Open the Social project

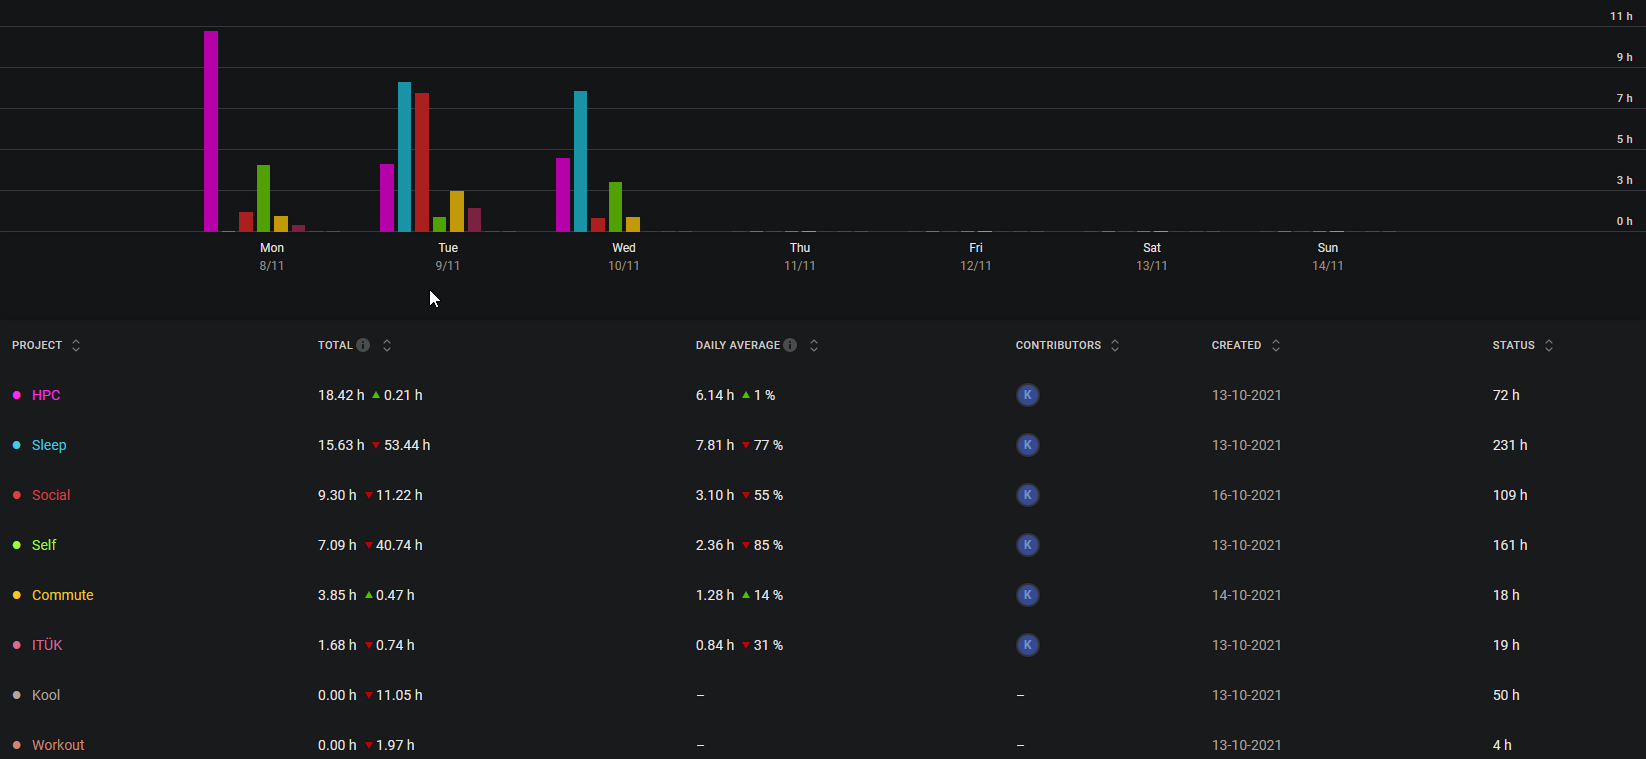pos(51,495)
